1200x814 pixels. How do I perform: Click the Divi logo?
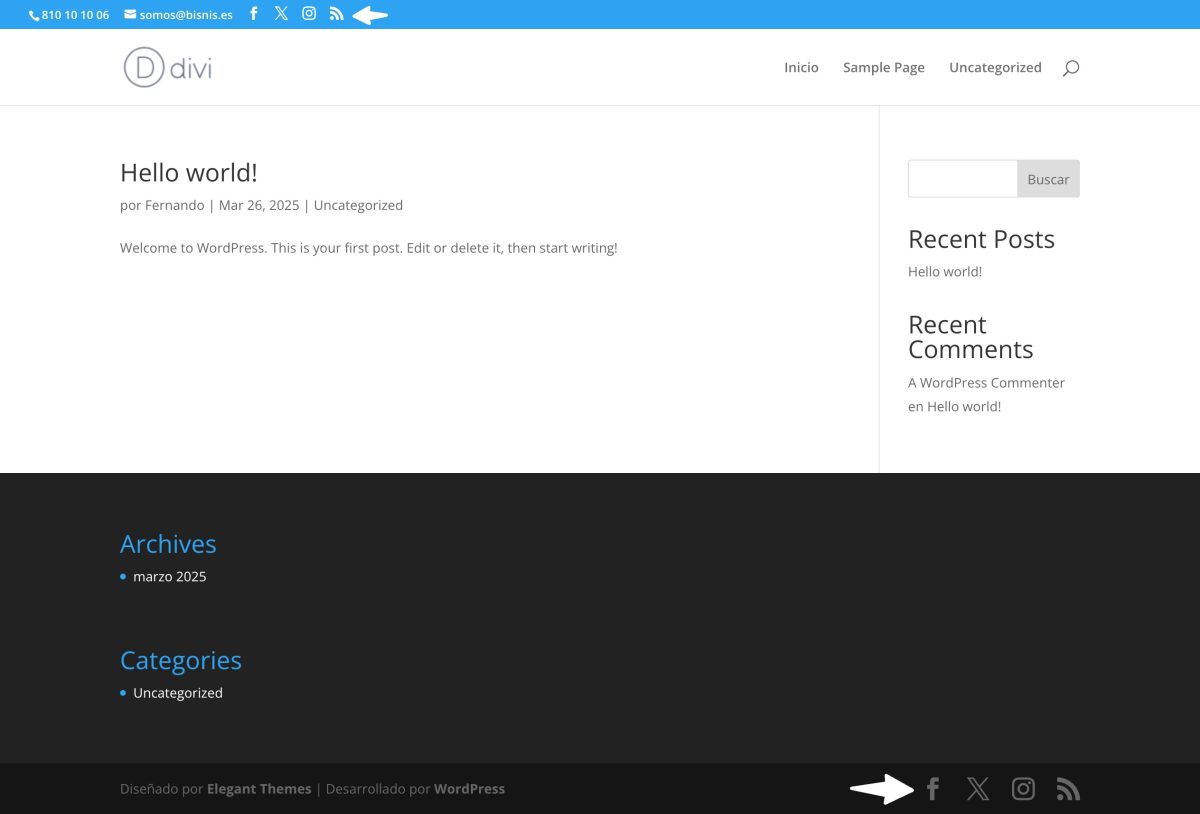click(168, 67)
